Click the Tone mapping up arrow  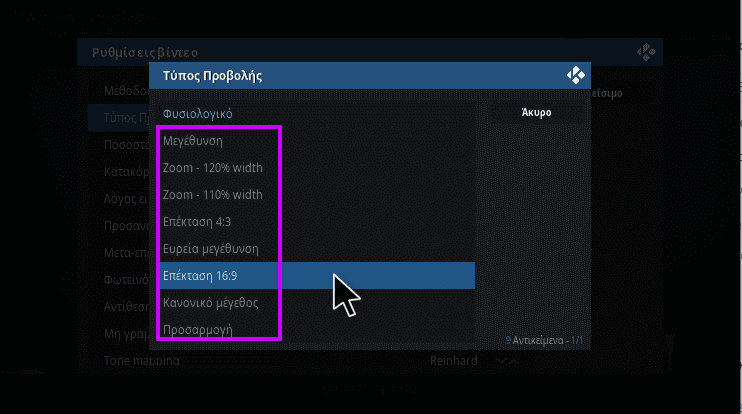click(513, 361)
